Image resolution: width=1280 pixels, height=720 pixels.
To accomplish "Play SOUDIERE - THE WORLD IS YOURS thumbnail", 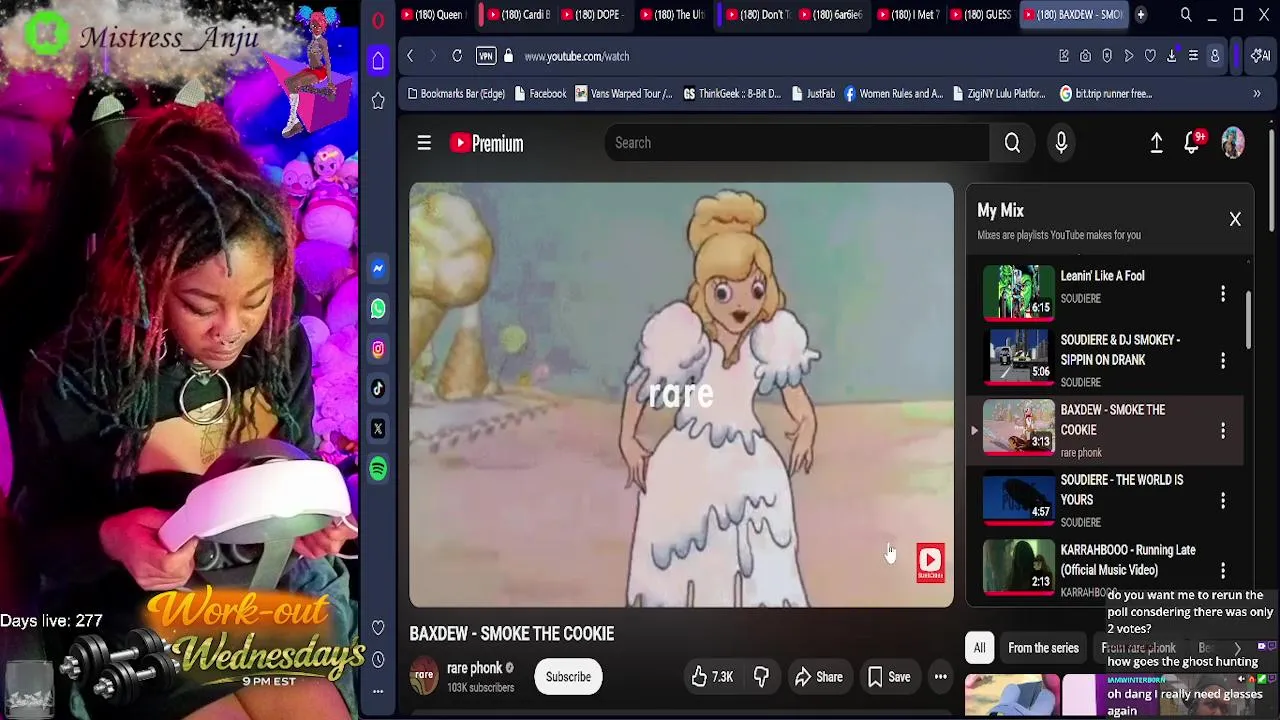I will [x=1018, y=497].
